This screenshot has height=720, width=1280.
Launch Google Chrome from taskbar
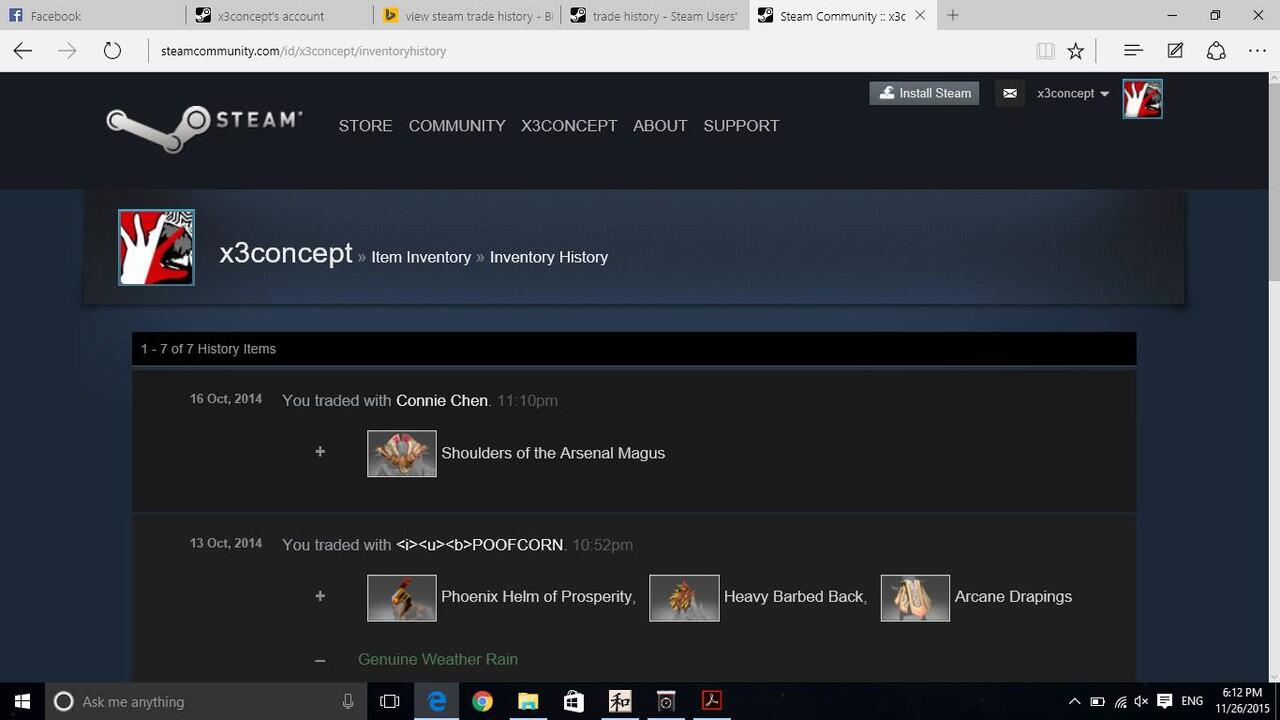tap(482, 701)
